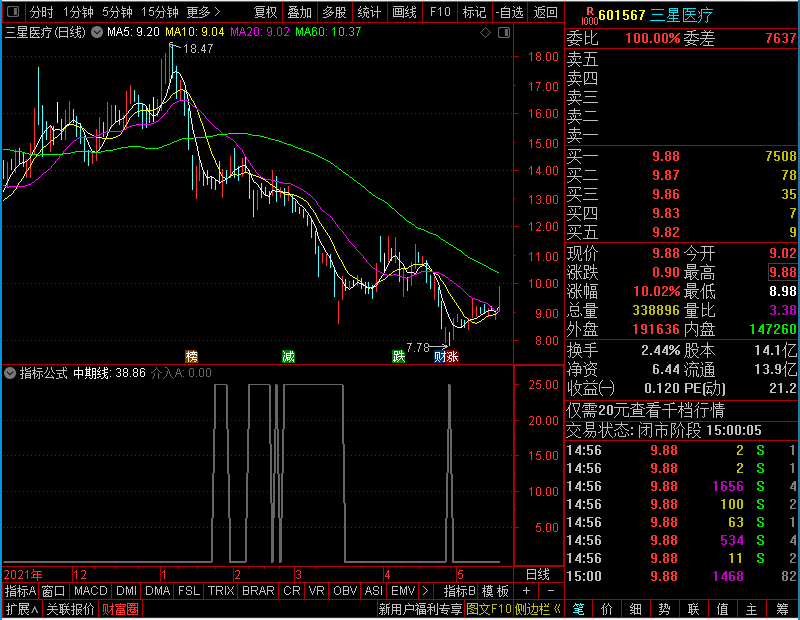Viewport: 800px width, 620px height.
Task: Select the VR indicator tab
Action: pyautogui.click(x=317, y=591)
